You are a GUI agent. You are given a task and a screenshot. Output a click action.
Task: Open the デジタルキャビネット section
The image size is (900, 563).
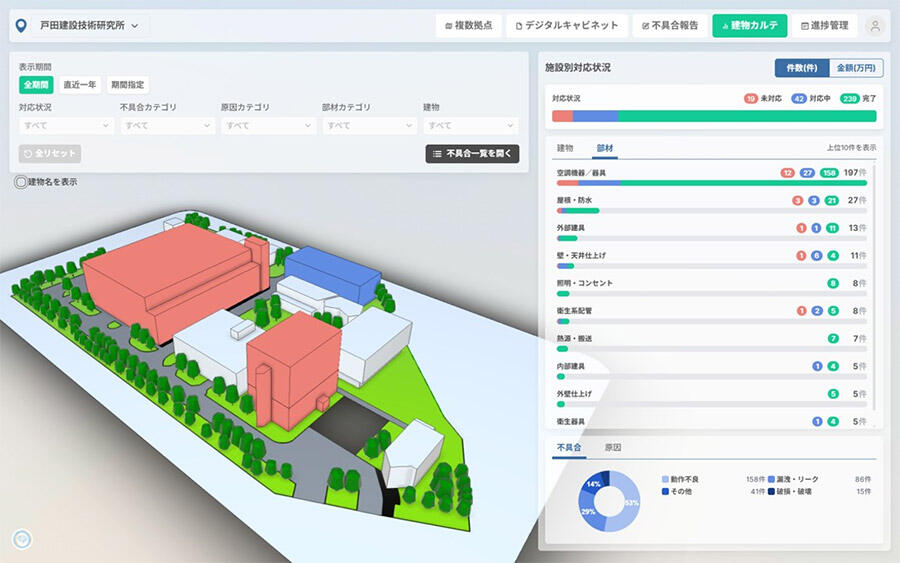[567, 26]
